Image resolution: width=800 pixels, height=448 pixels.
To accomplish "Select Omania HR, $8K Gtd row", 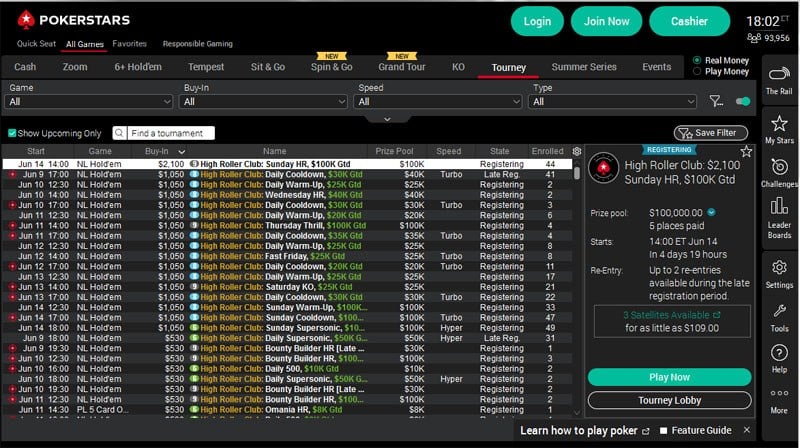I will click(287, 409).
